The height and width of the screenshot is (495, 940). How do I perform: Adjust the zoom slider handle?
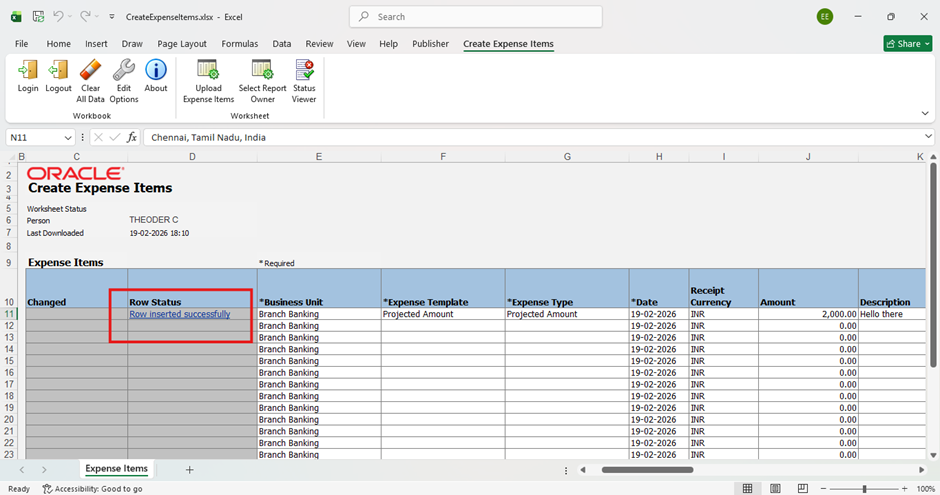[864, 488]
